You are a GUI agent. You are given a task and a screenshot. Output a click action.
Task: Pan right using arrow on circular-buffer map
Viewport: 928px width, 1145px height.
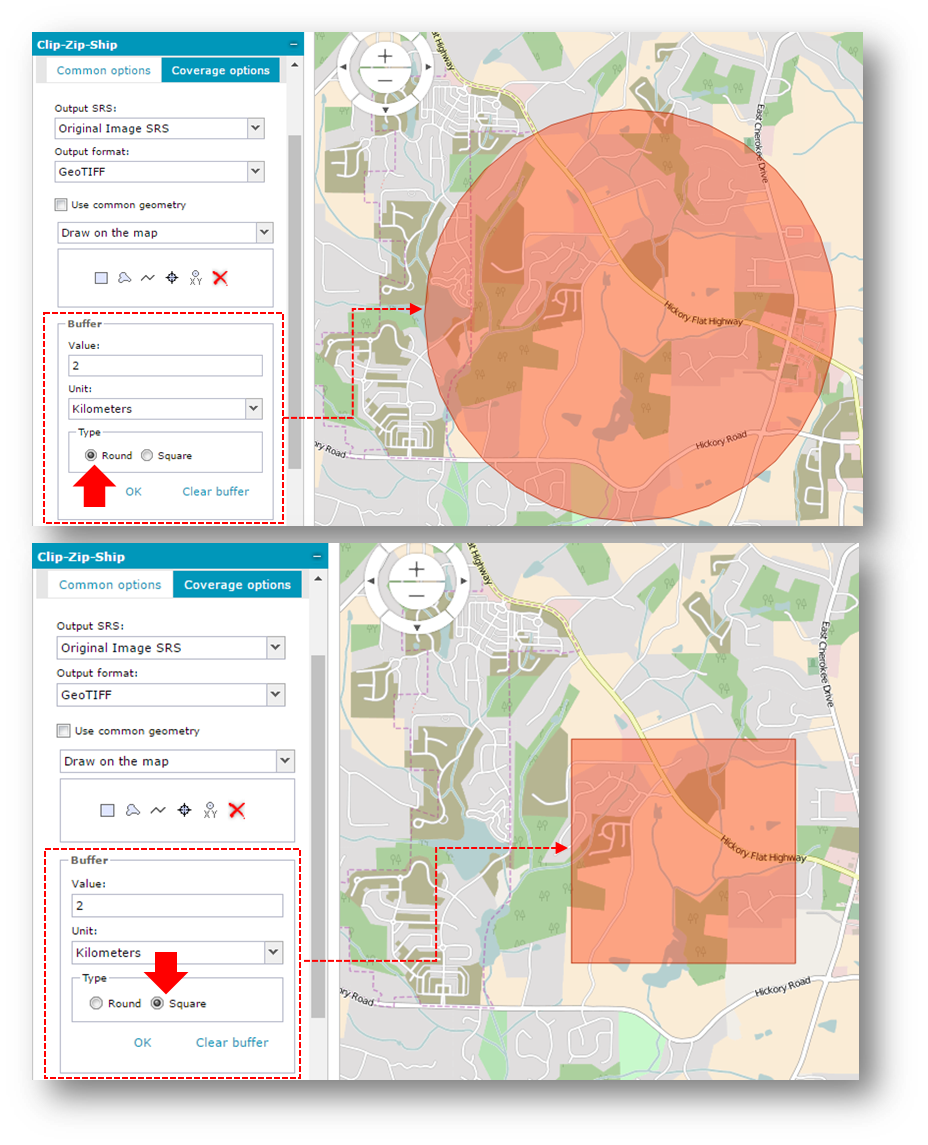pos(428,67)
